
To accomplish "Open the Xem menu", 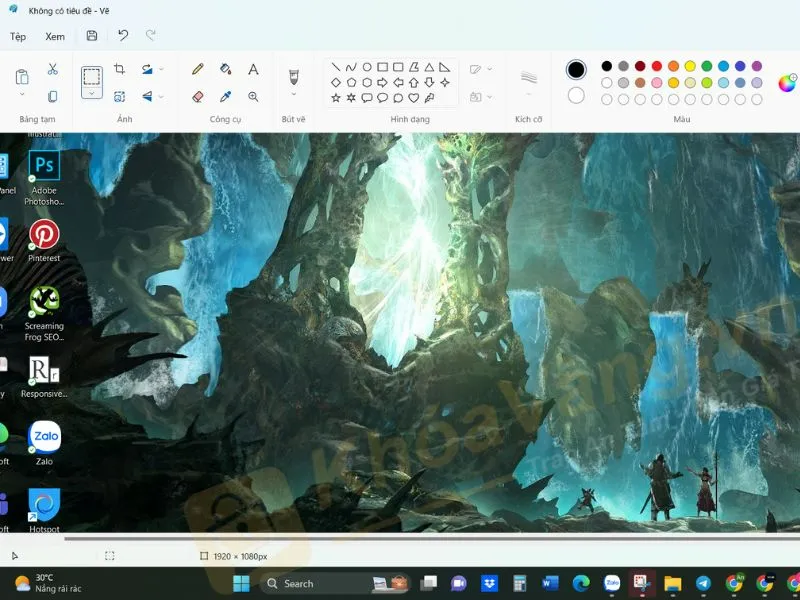I will tap(55, 36).
